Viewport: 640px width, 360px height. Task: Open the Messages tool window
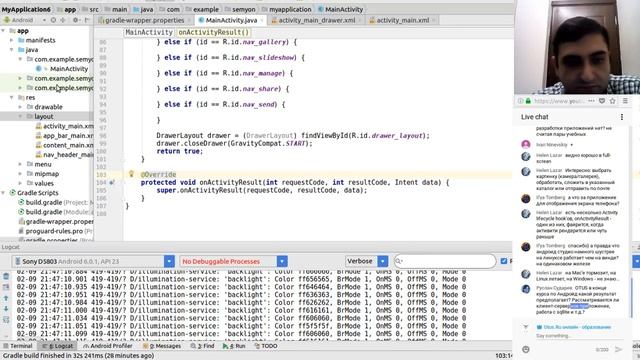coord(162,346)
